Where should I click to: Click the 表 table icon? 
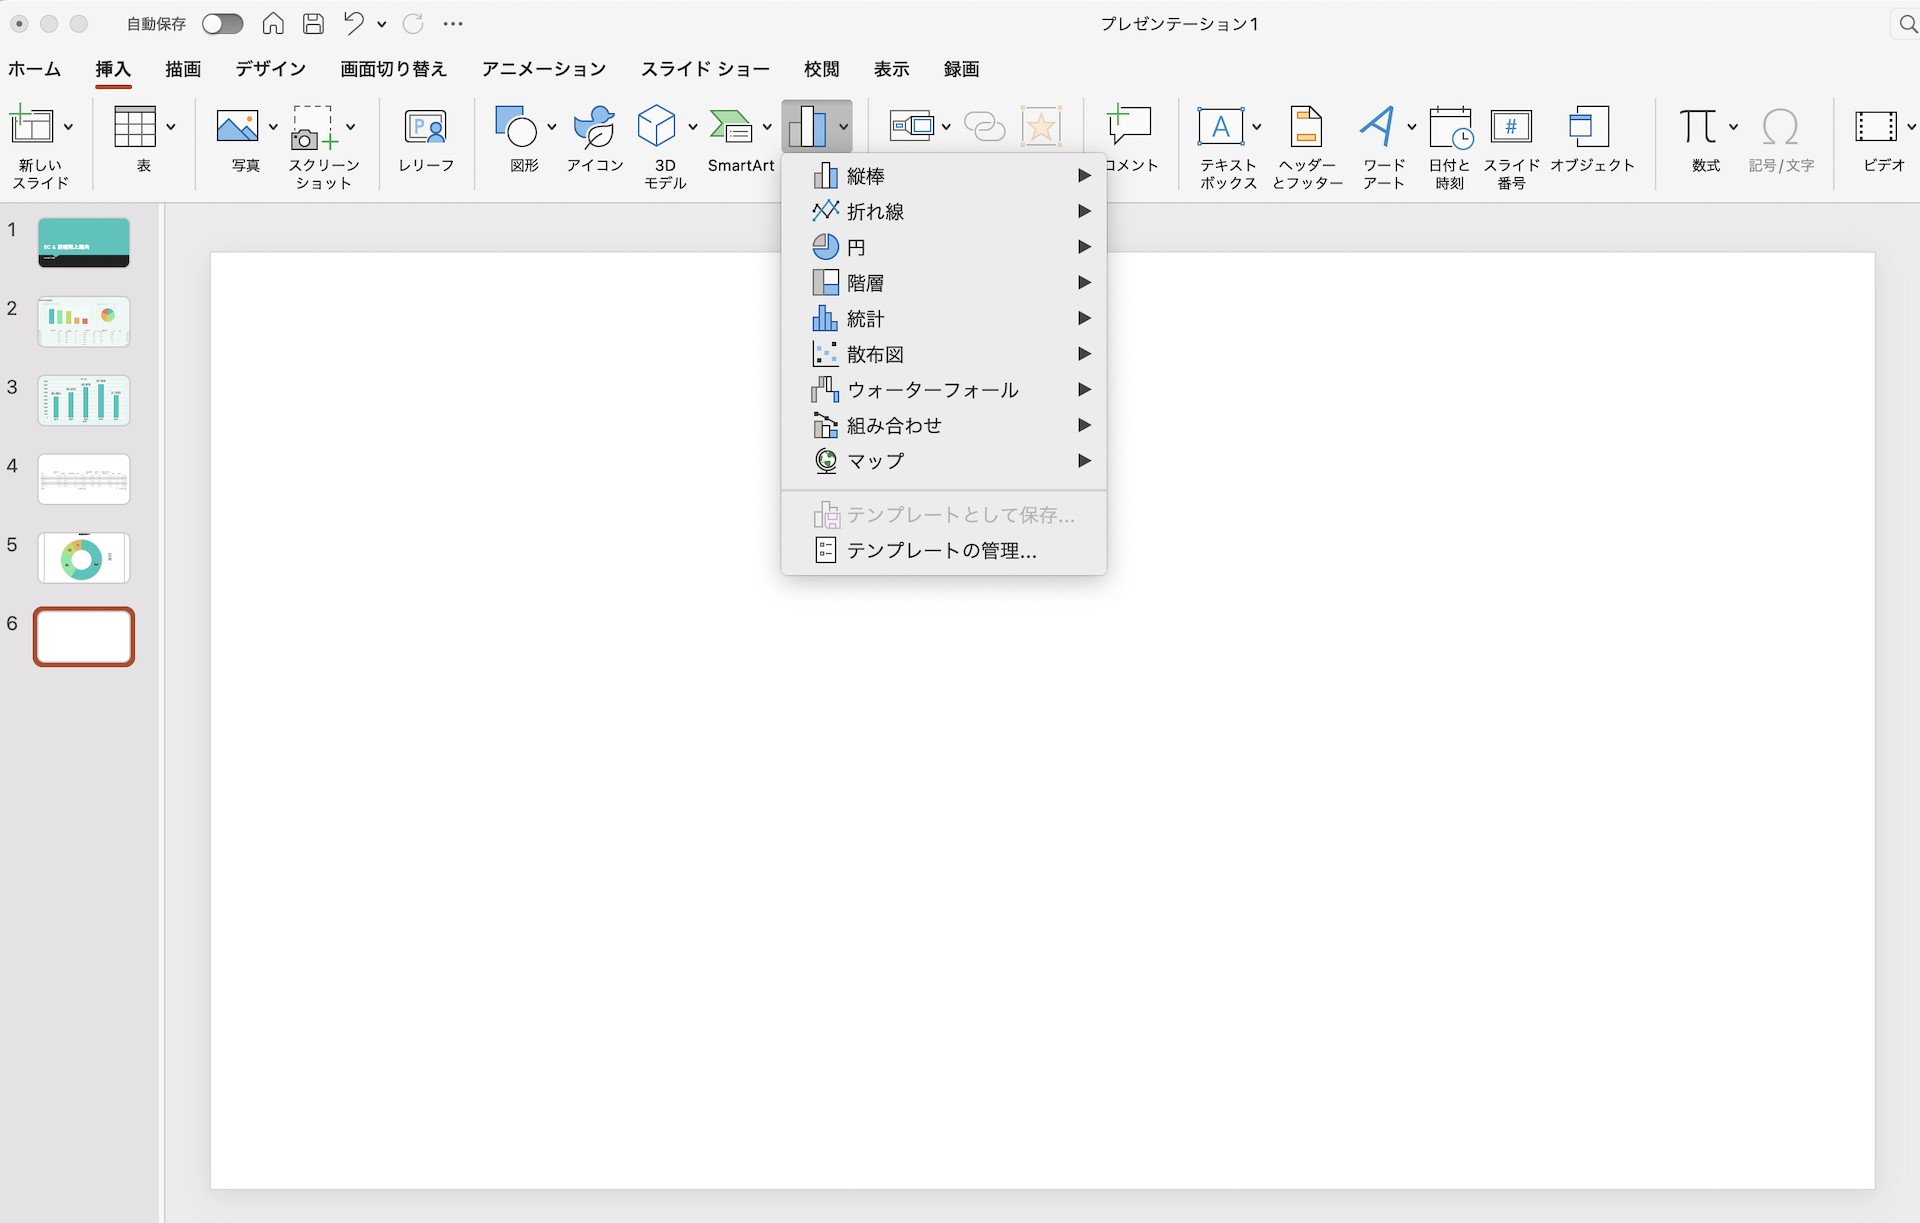point(136,127)
